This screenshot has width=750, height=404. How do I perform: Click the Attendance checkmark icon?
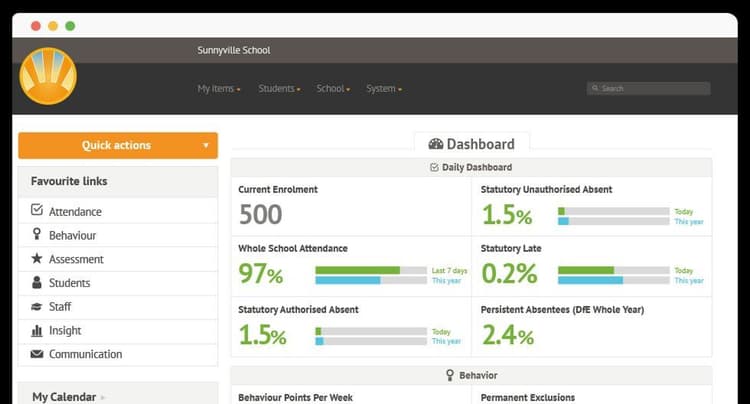[37, 211]
